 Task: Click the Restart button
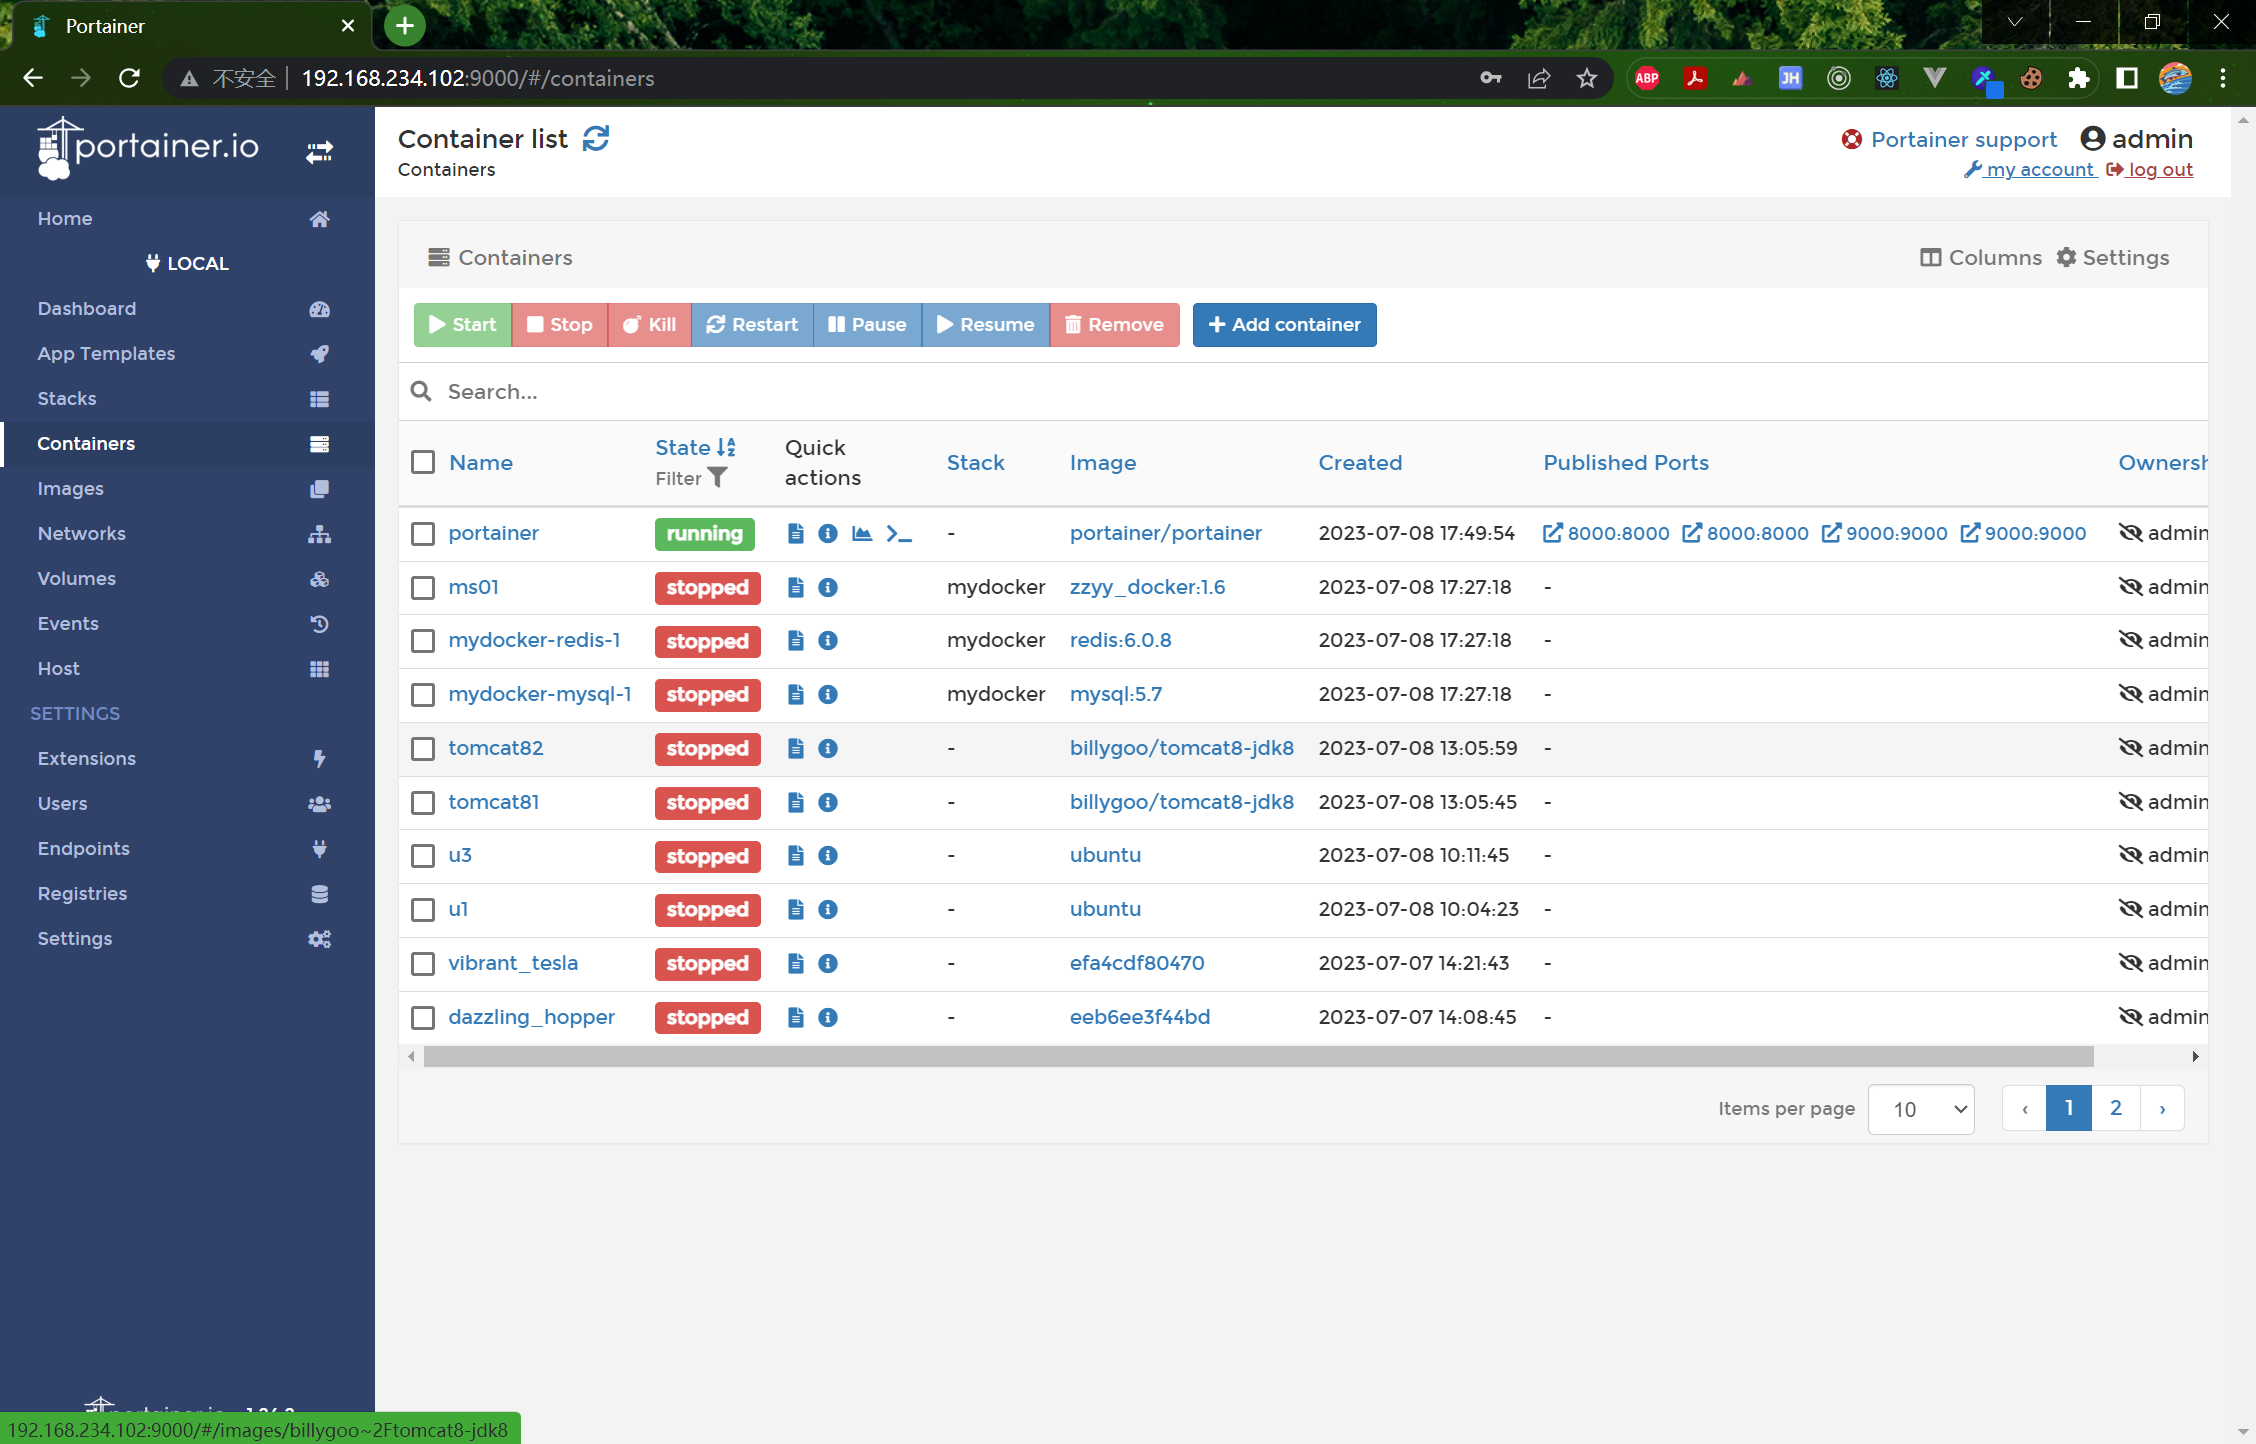752,325
